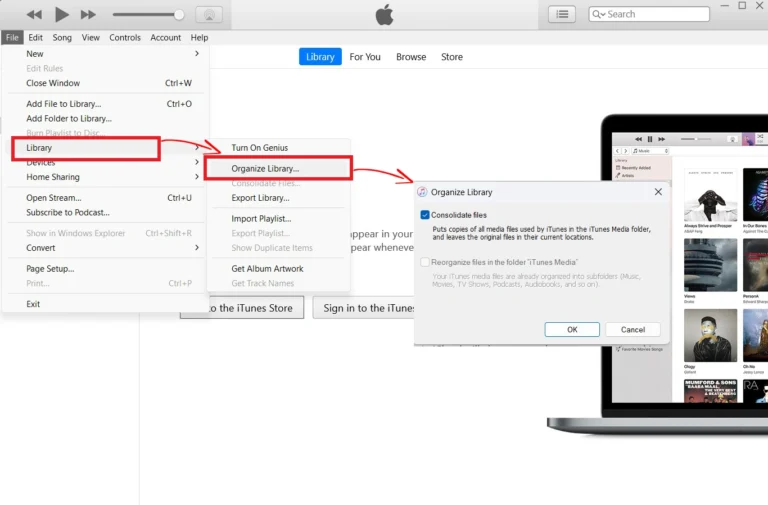This screenshot has height=505, width=768.
Task: Select Import Playlist item
Action: coord(278,219)
